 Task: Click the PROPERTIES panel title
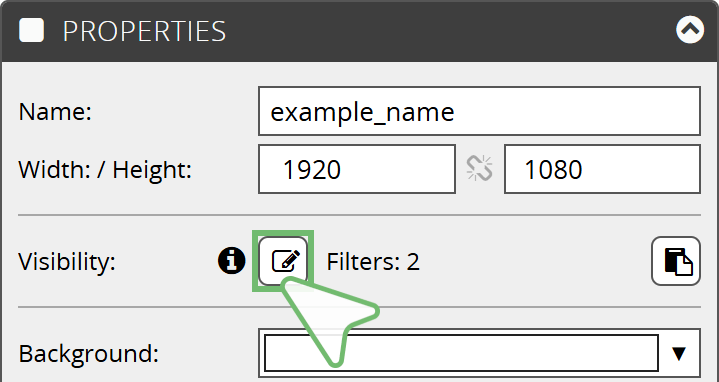coord(144,31)
